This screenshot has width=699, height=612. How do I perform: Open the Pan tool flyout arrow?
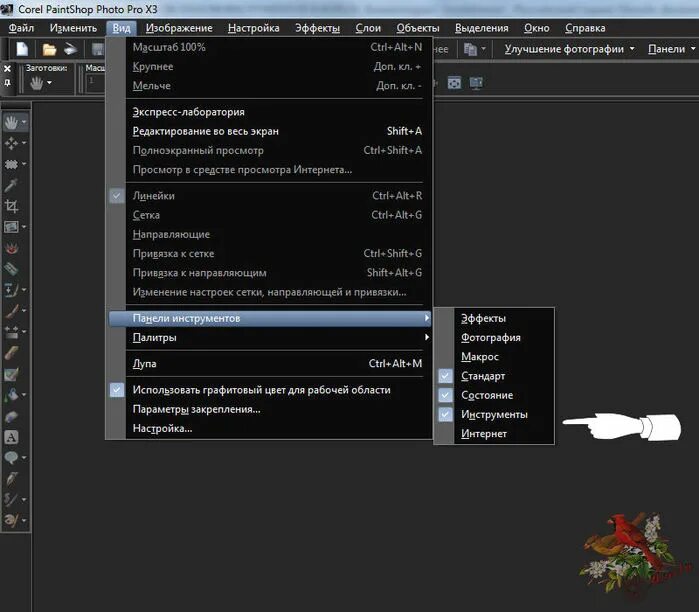pos(24,122)
